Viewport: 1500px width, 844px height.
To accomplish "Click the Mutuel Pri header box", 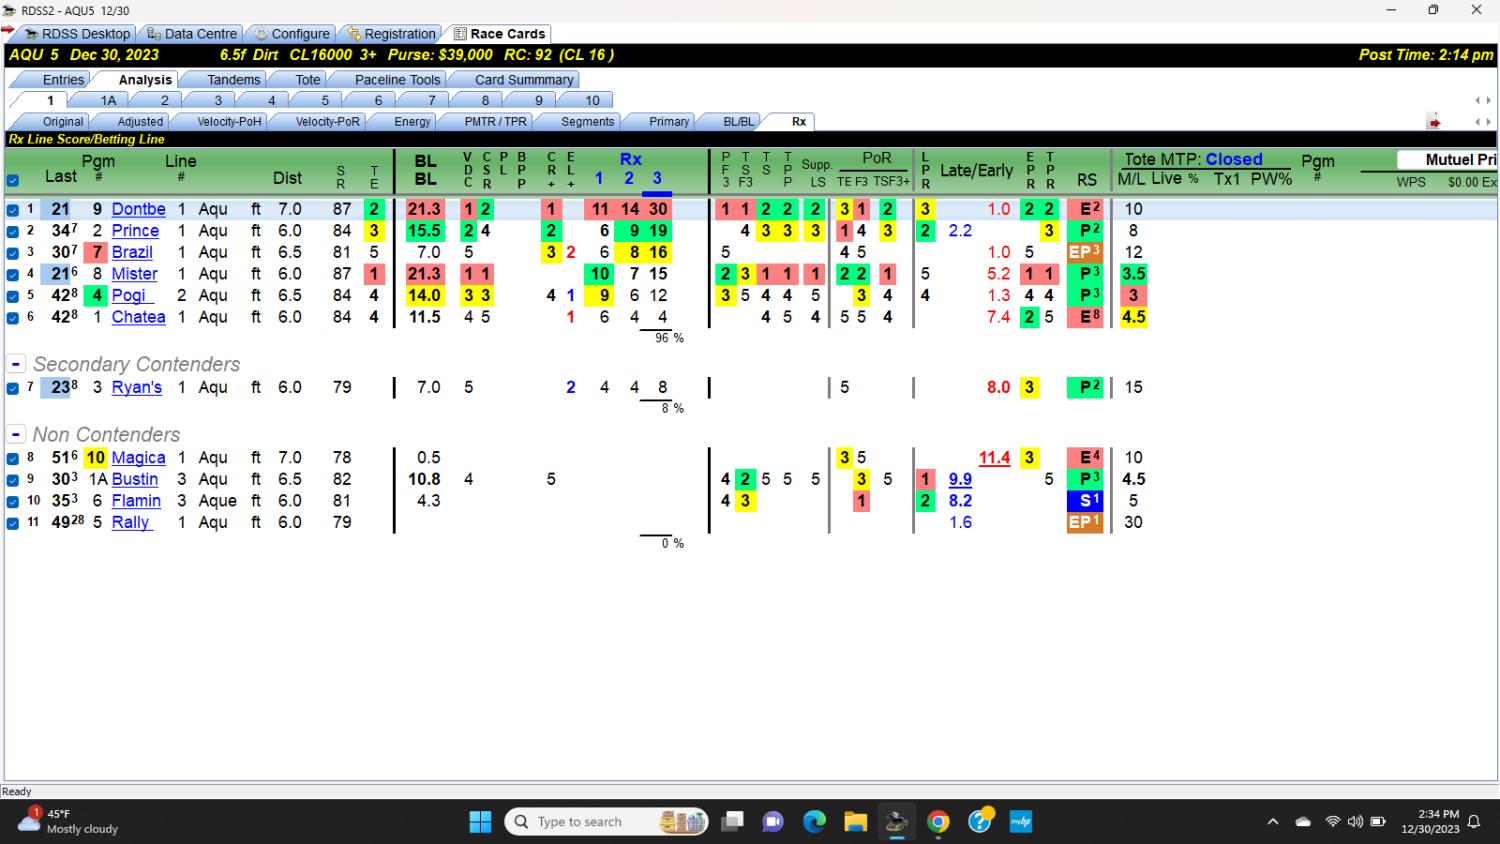I will pos(1446,160).
